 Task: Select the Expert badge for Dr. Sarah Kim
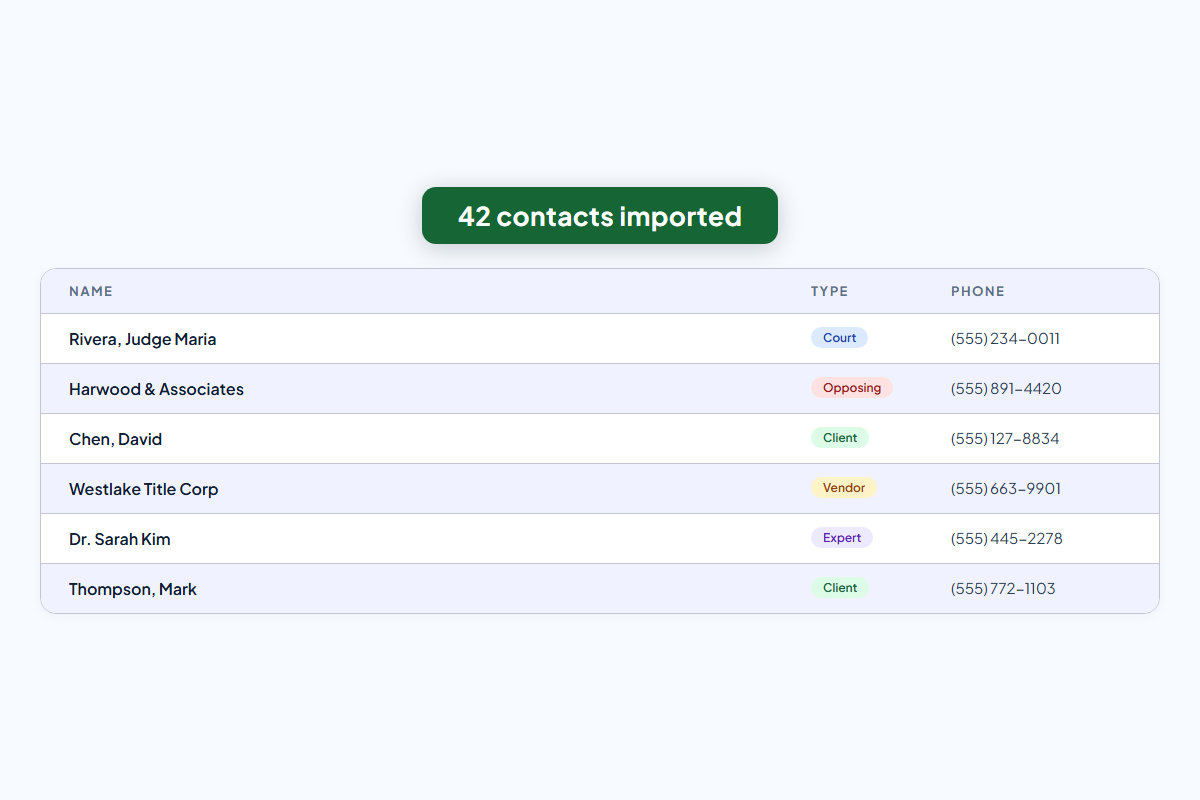pyautogui.click(x=841, y=538)
